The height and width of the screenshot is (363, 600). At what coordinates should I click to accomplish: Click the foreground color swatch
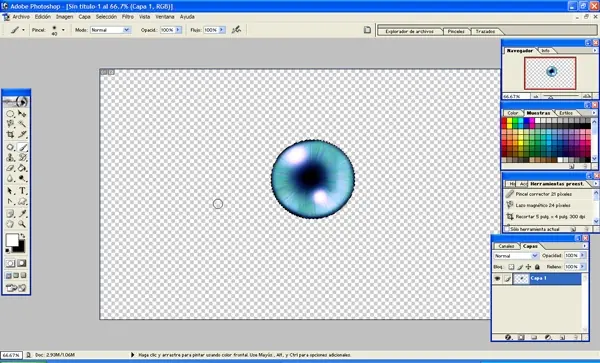tap(11, 240)
